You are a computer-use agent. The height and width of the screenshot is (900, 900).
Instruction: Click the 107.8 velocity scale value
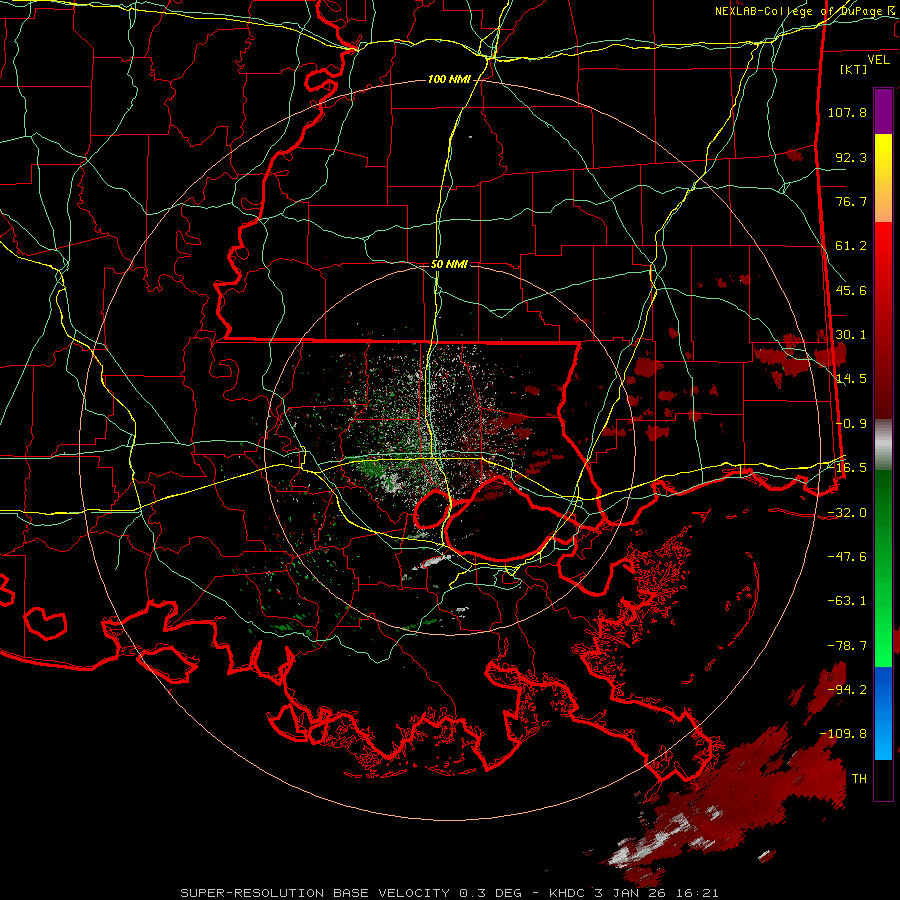pyautogui.click(x=847, y=112)
